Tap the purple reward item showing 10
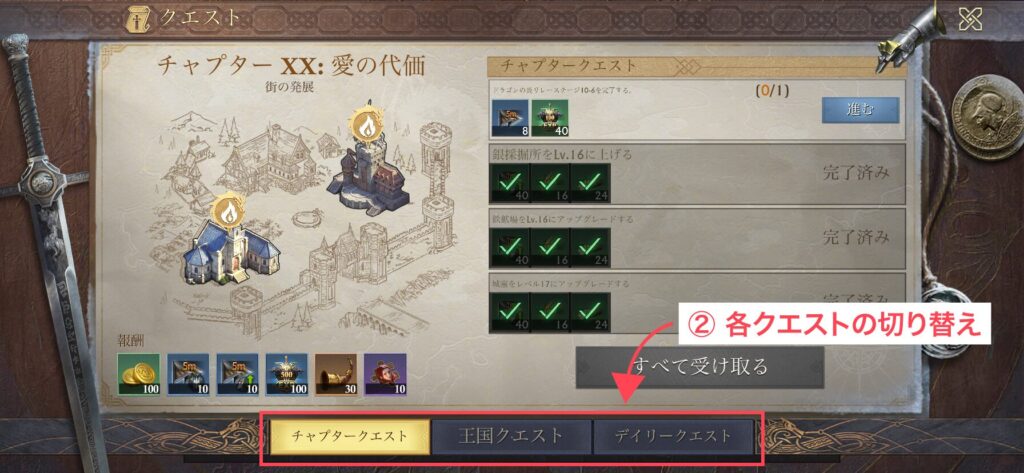This screenshot has width=1024, height=473. coord(385,374)
